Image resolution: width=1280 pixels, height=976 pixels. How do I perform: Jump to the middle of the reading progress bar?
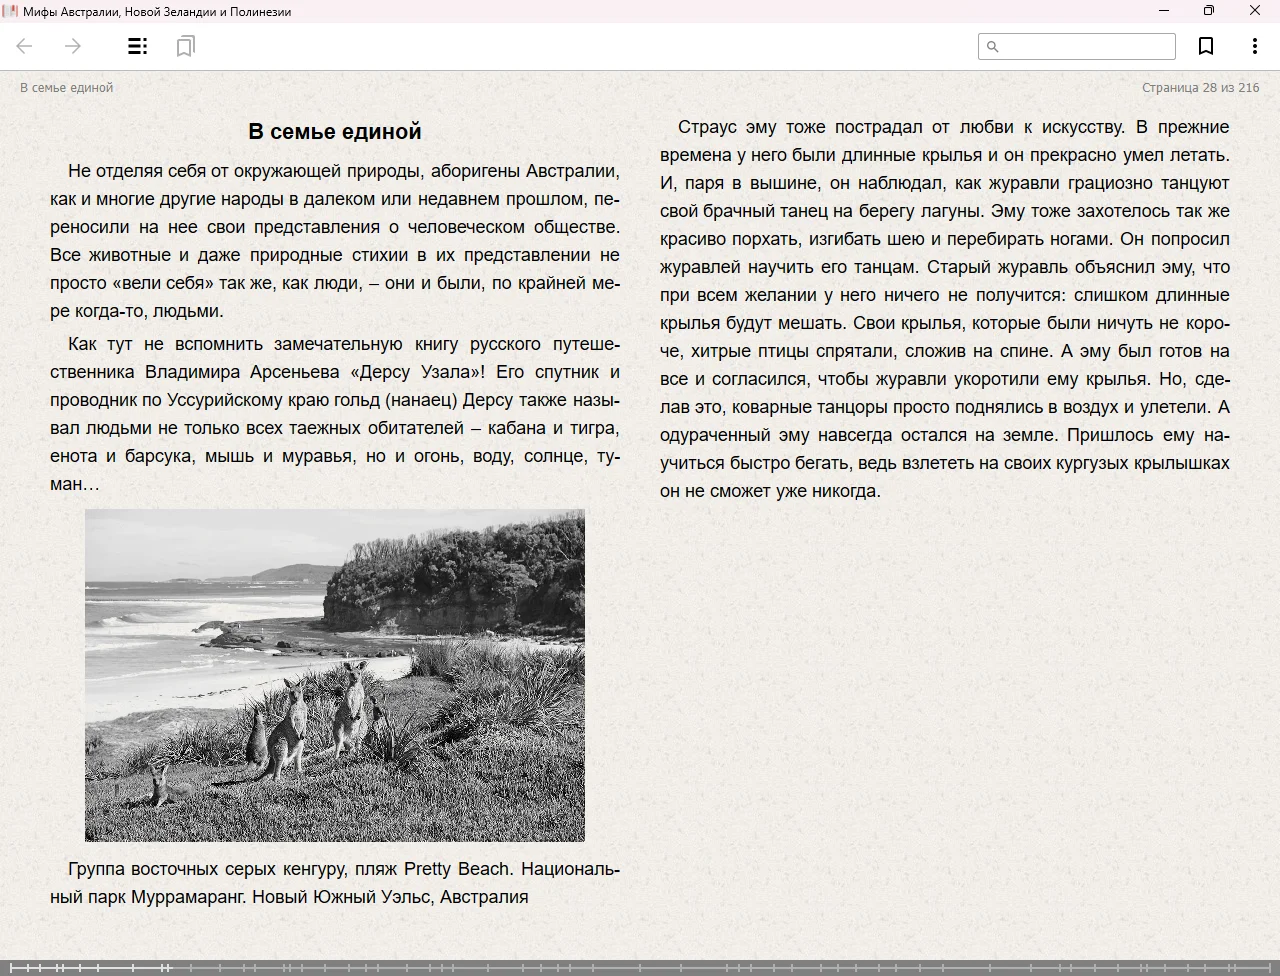click(x=640, y=967)
